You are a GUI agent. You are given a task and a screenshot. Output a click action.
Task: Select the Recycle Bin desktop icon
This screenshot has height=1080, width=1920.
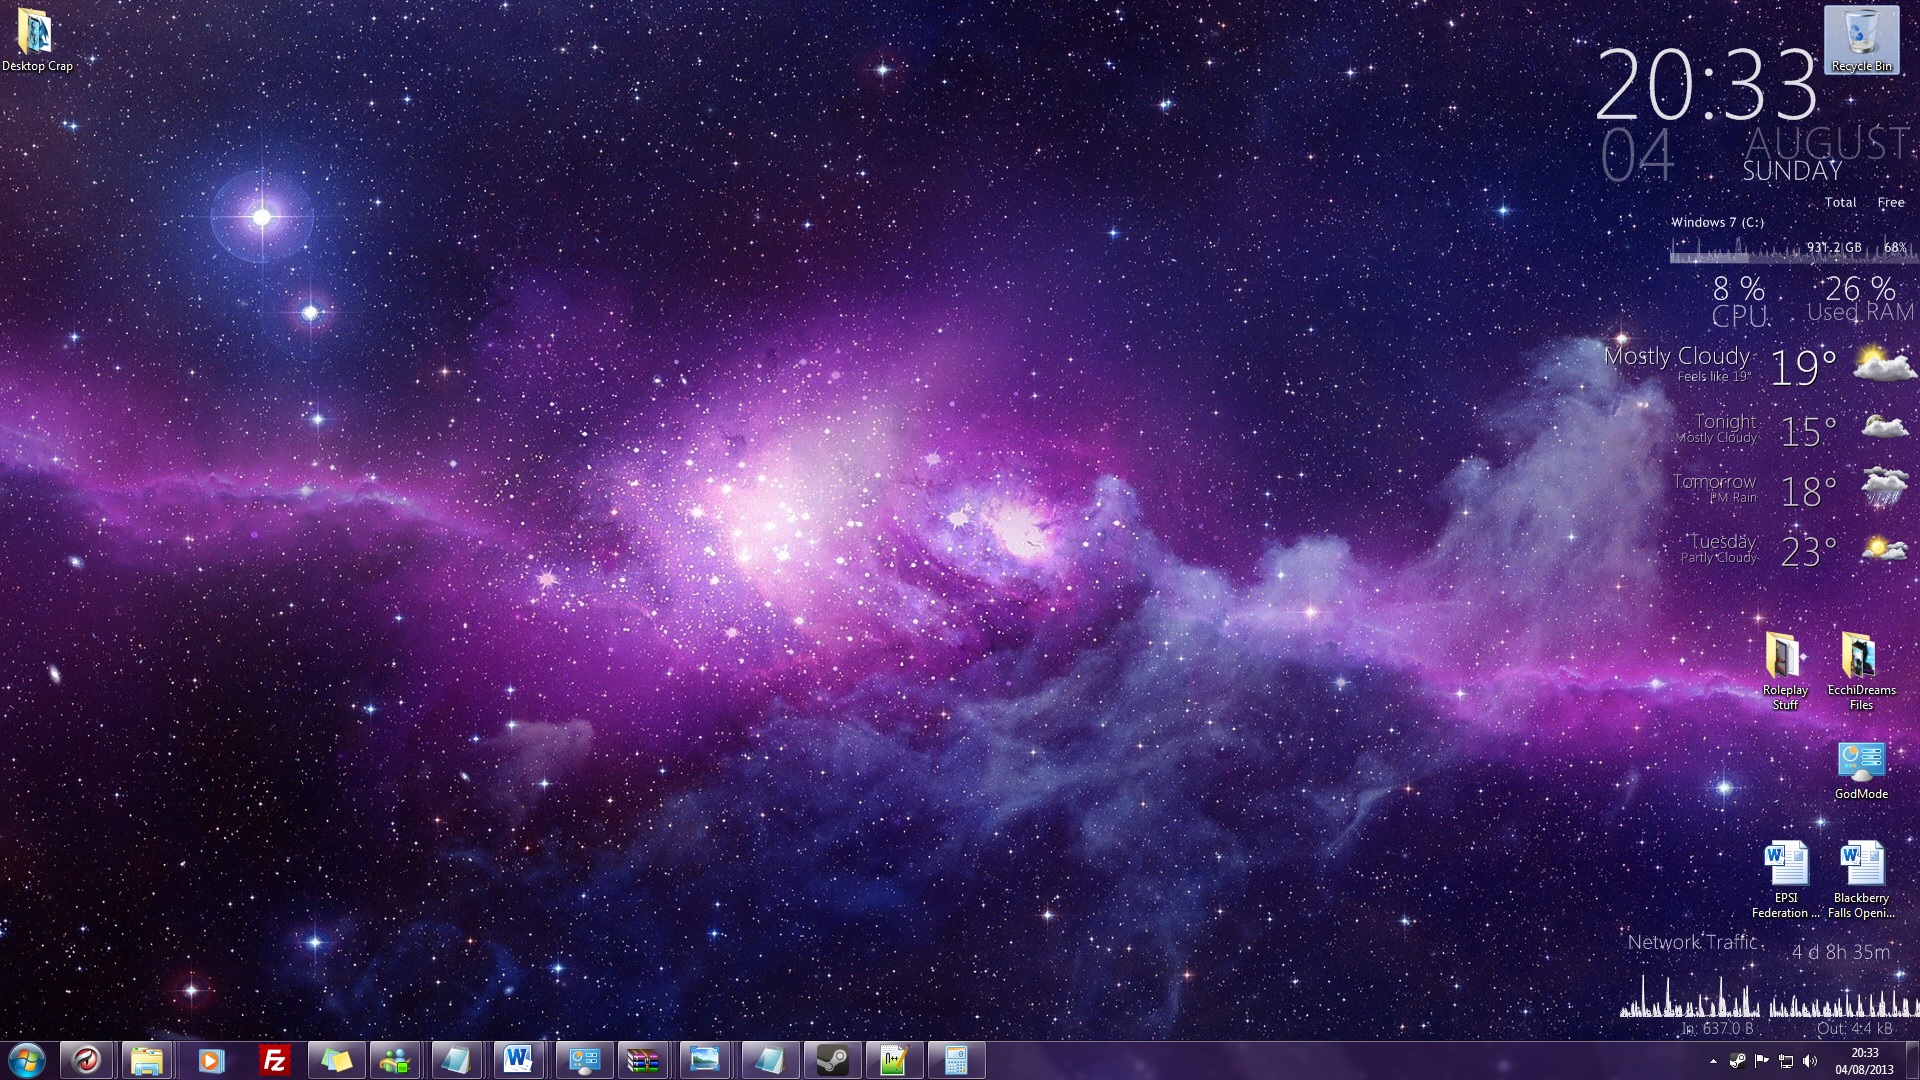(x=1861, y=40)
